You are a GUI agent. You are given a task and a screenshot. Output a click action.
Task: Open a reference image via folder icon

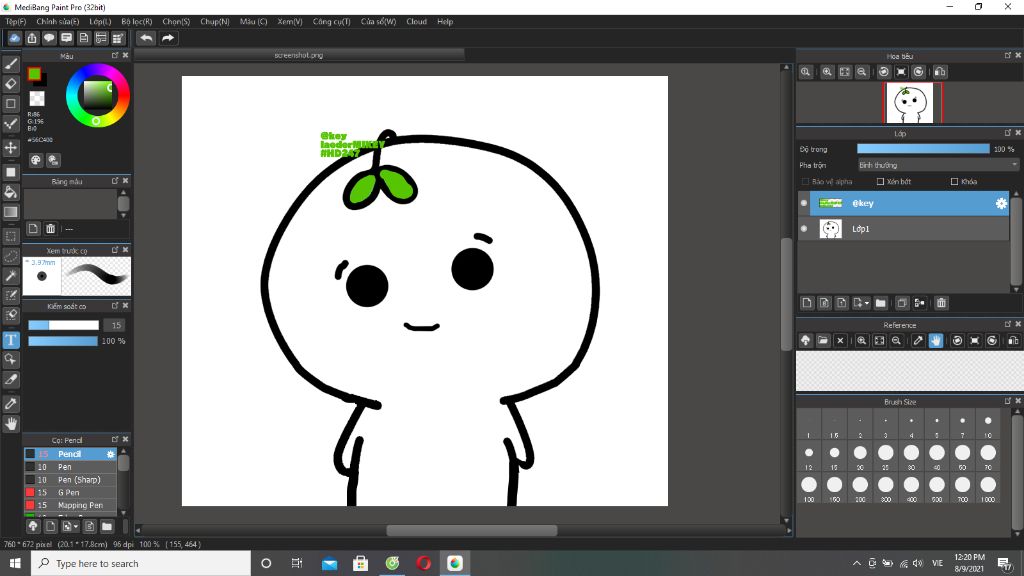click(823, 340)
